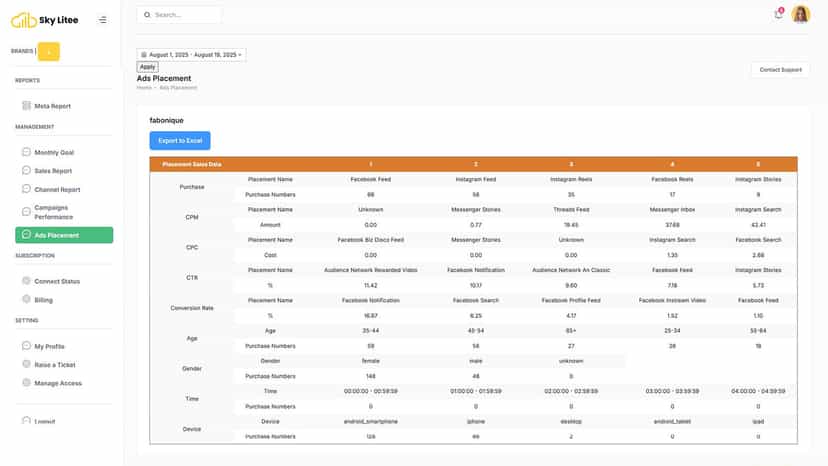Open the user profile avatar
Screen dimensions: 828x466
pyautogui.click(x=801, y=14)
